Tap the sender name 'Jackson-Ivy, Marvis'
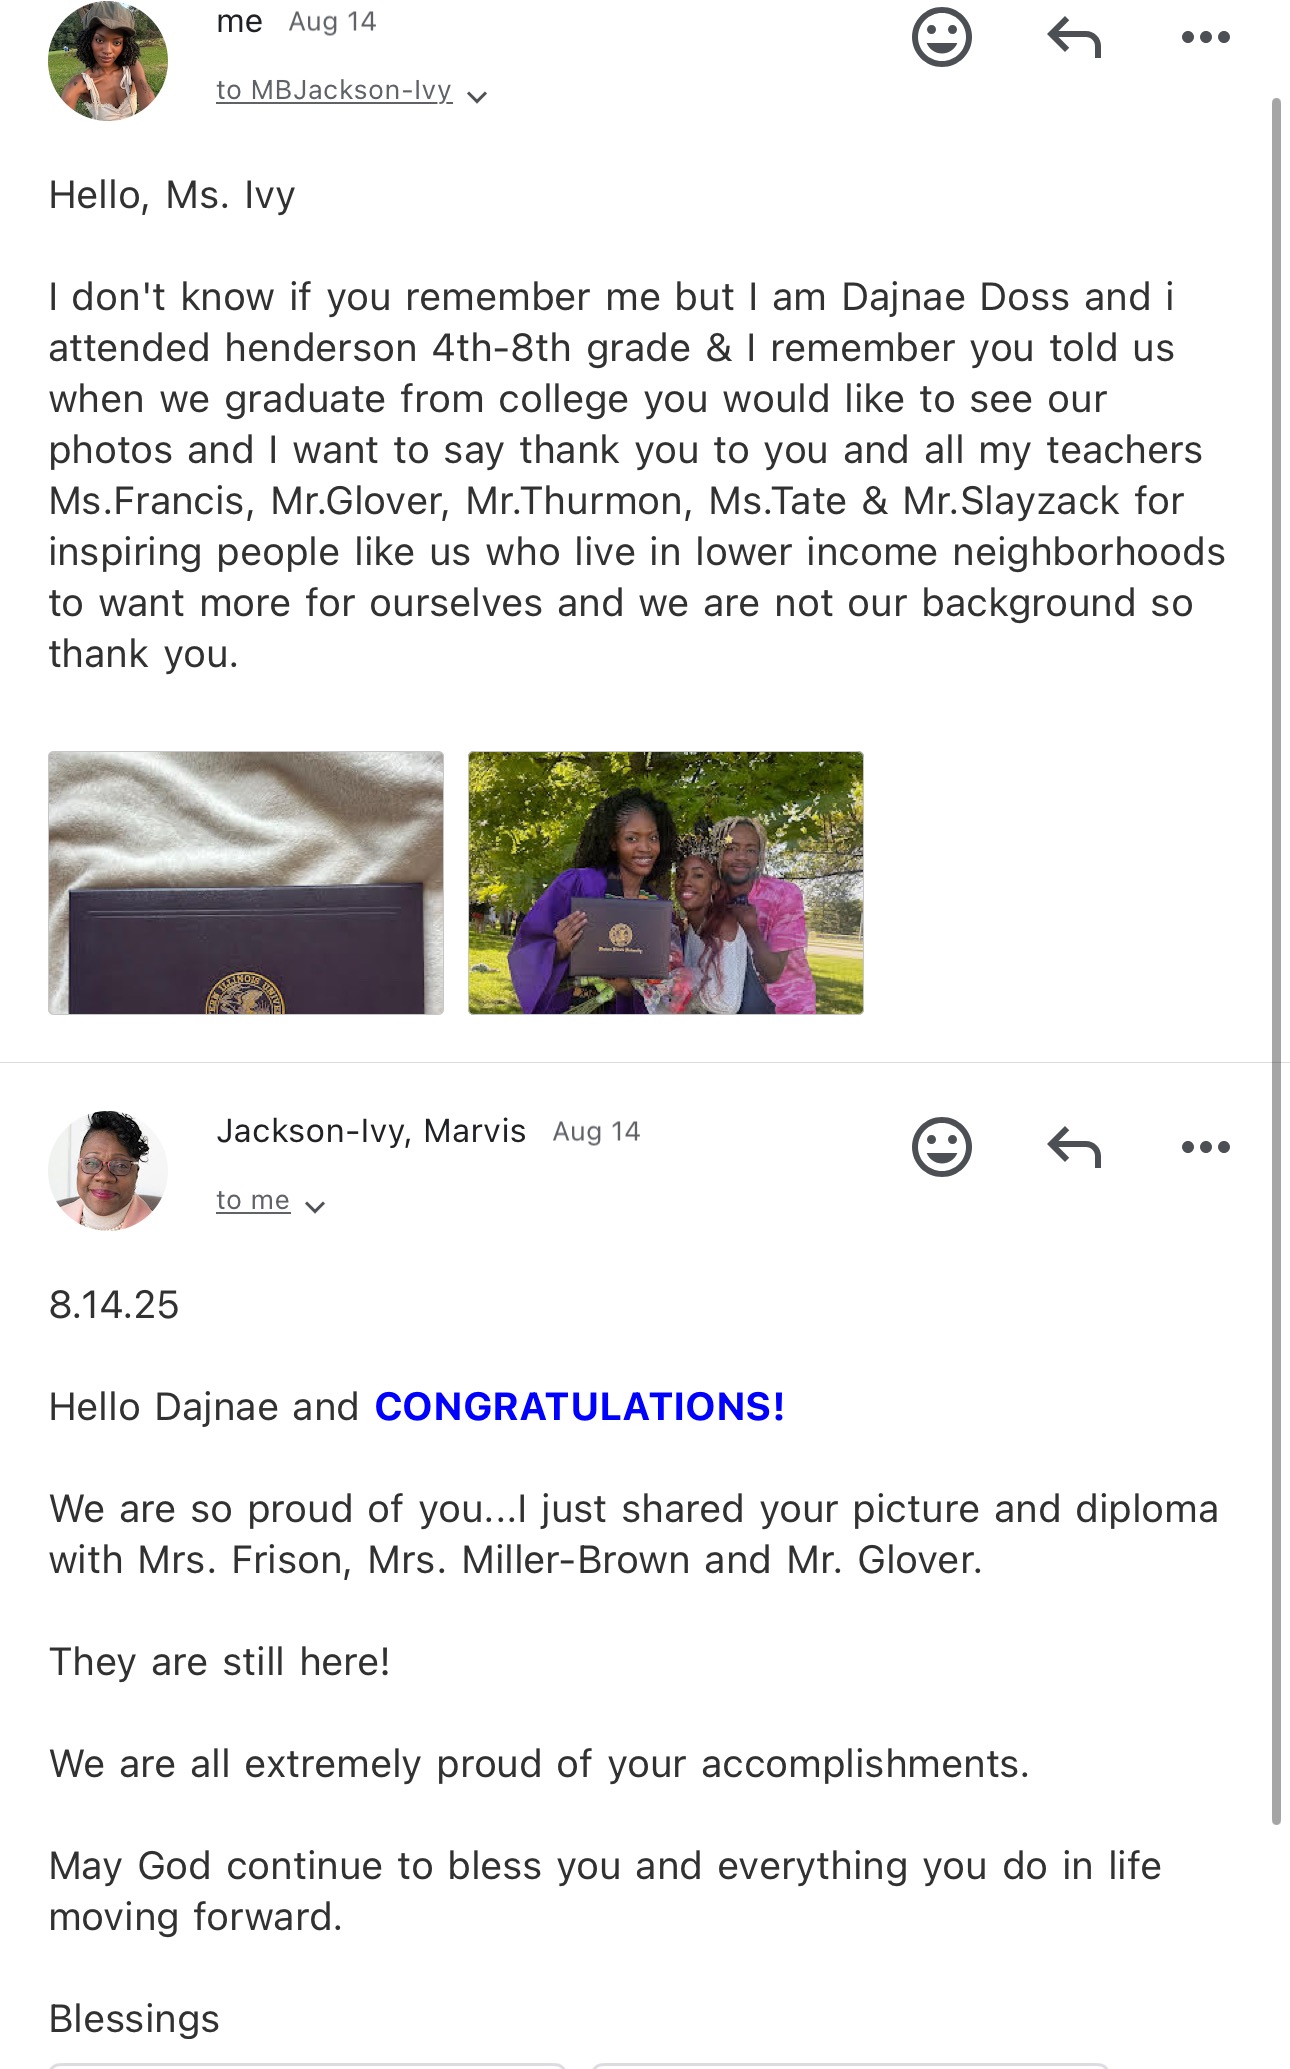 [371, 1131]
